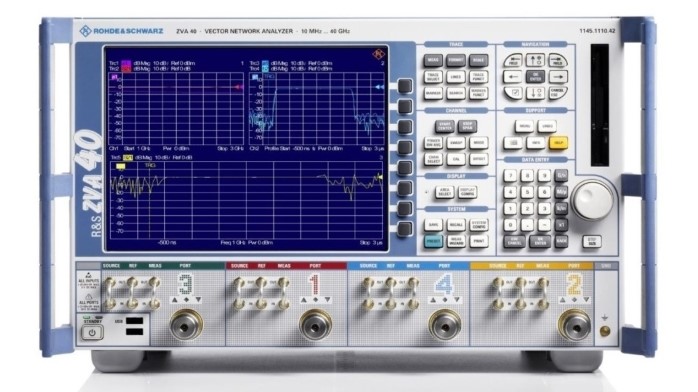Push the SAVE system key
The width and height of the screenshot is (698, 392).
(x=433, y=225)
